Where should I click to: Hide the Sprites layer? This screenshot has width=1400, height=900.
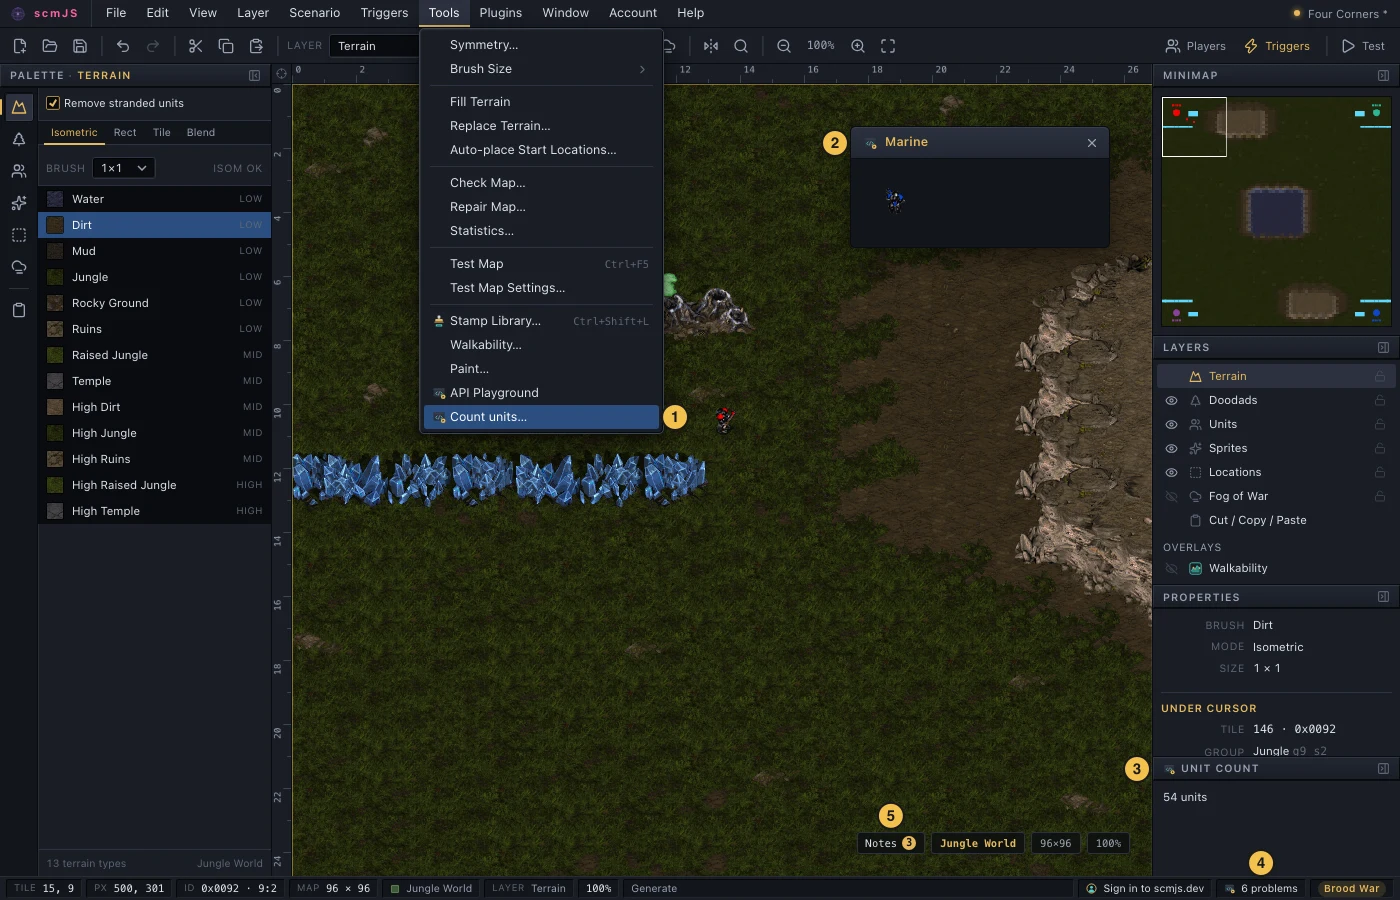pos(1171,448)
